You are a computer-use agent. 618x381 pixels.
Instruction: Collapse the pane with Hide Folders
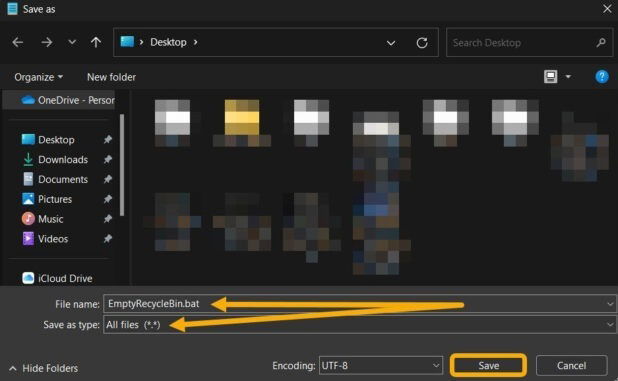tap(43, 368)
